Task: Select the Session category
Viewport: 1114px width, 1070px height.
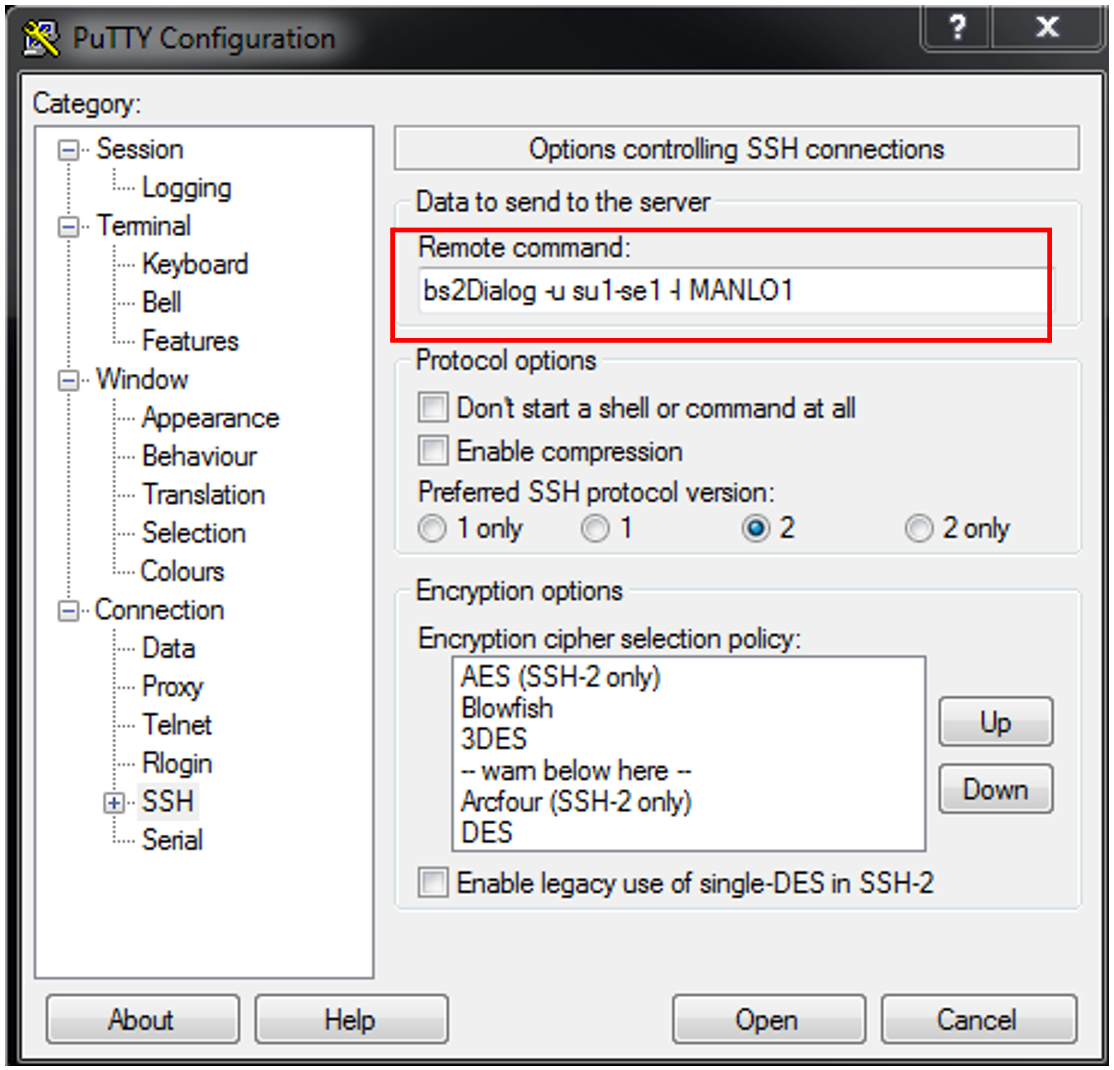Action: pyautogui.click(x=140, y=149)
